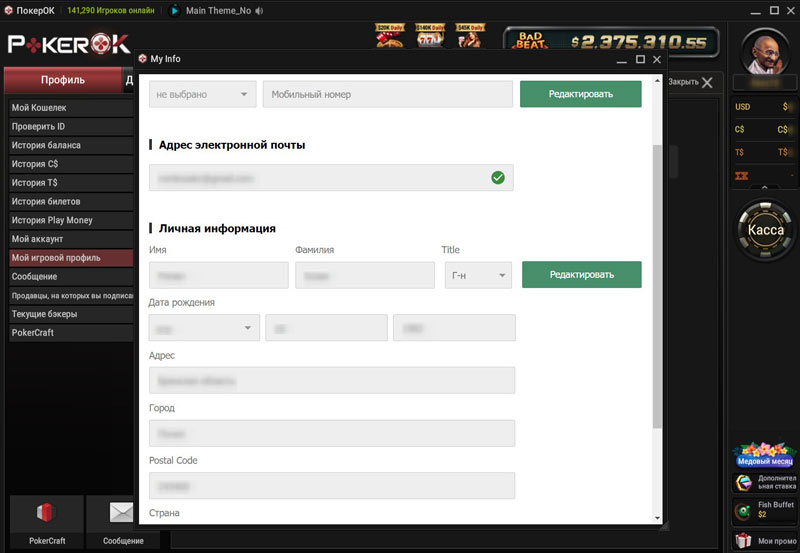Image resolution: width=800 pixels, height=553 pixels.
Task: Select Мой Кошелек in the sidebar
Action: [68, 108]
